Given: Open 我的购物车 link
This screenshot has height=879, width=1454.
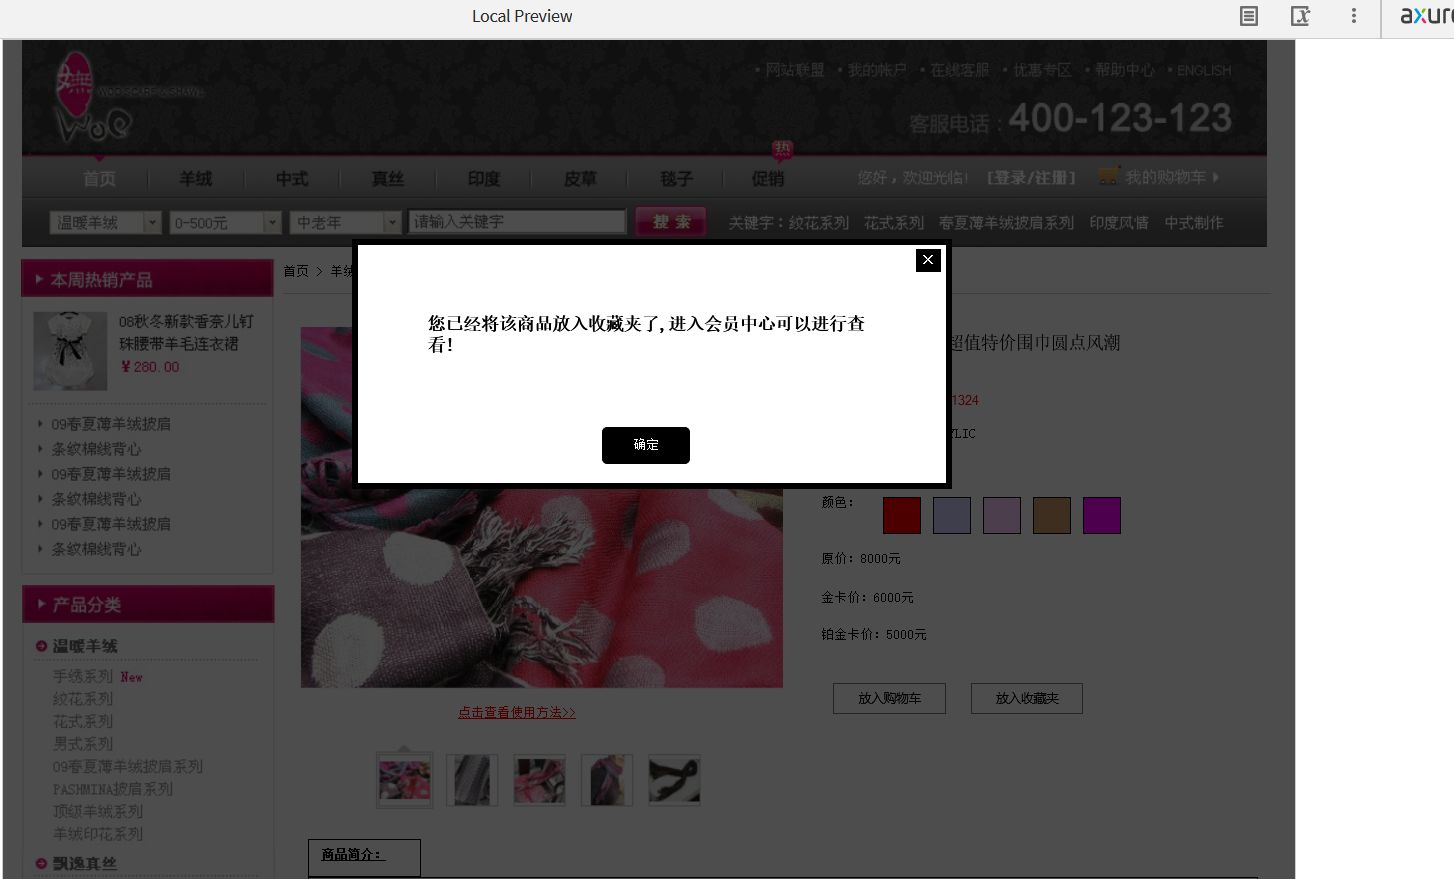Looking at the screenshot, I should click(x=1165, y=177).
